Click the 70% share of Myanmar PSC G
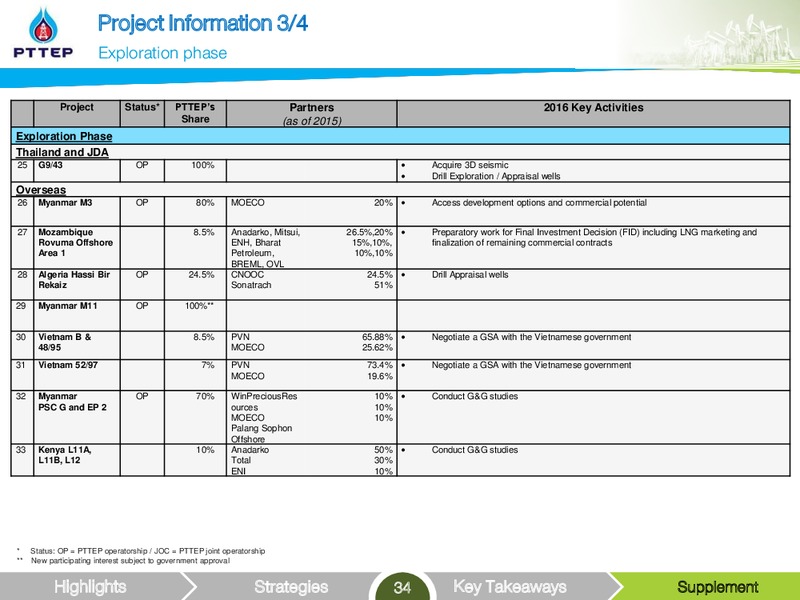The height and width of the screenshot is (600, 800). [x=205, y=396]
